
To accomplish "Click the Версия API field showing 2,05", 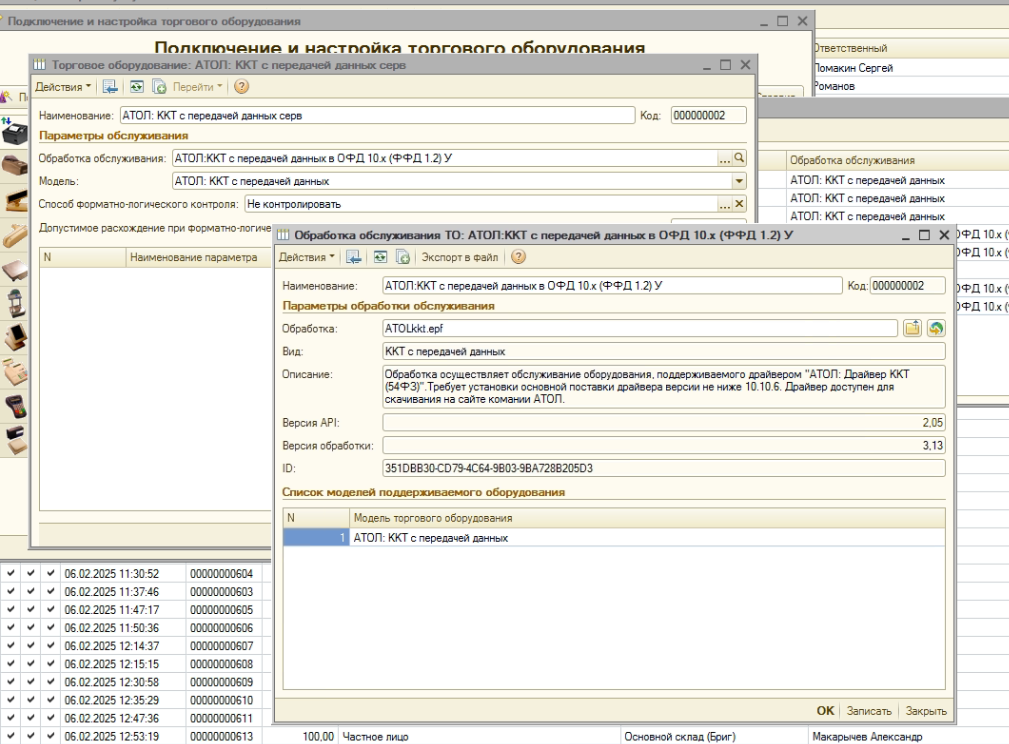I will 663,422.
